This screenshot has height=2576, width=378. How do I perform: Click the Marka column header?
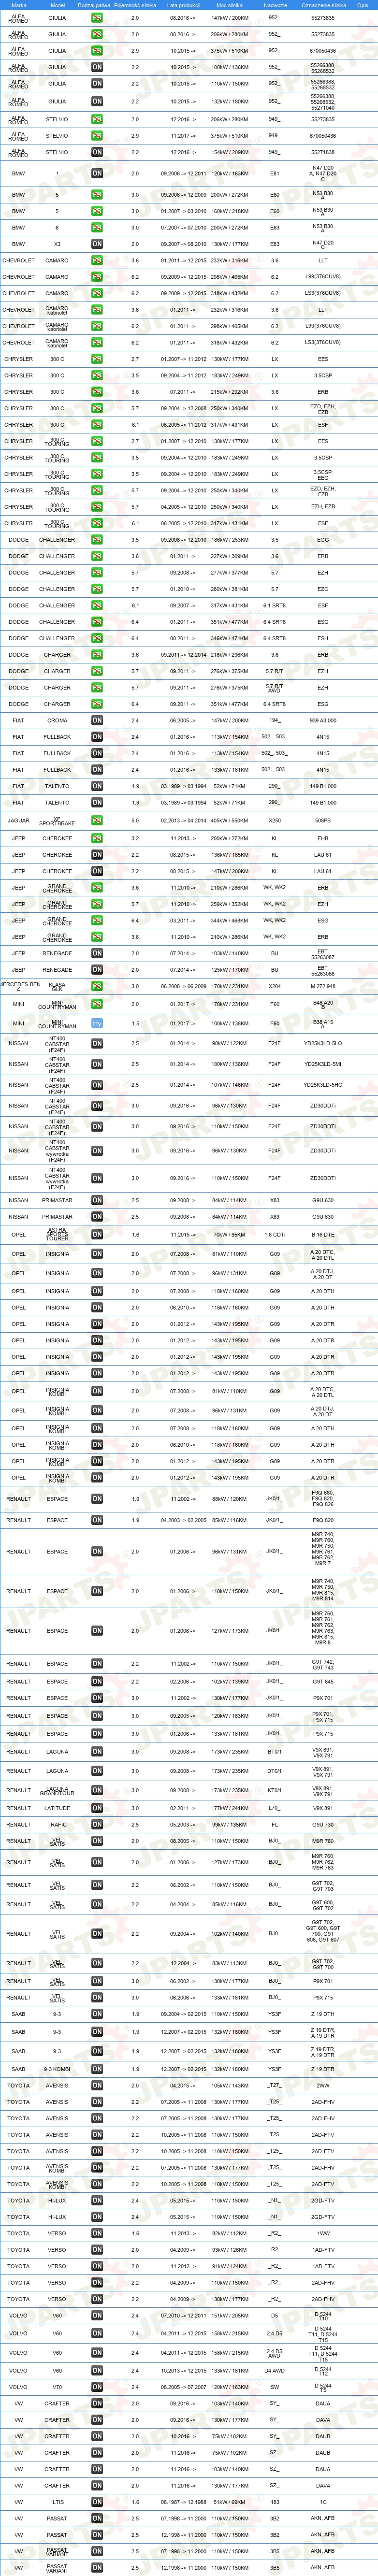[x=18, y=5]
